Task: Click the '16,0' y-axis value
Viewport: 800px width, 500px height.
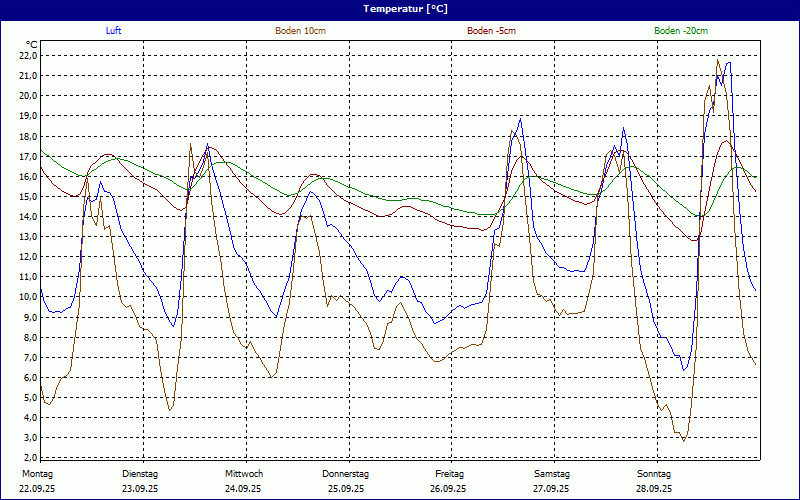Action: tap(29, 177)
